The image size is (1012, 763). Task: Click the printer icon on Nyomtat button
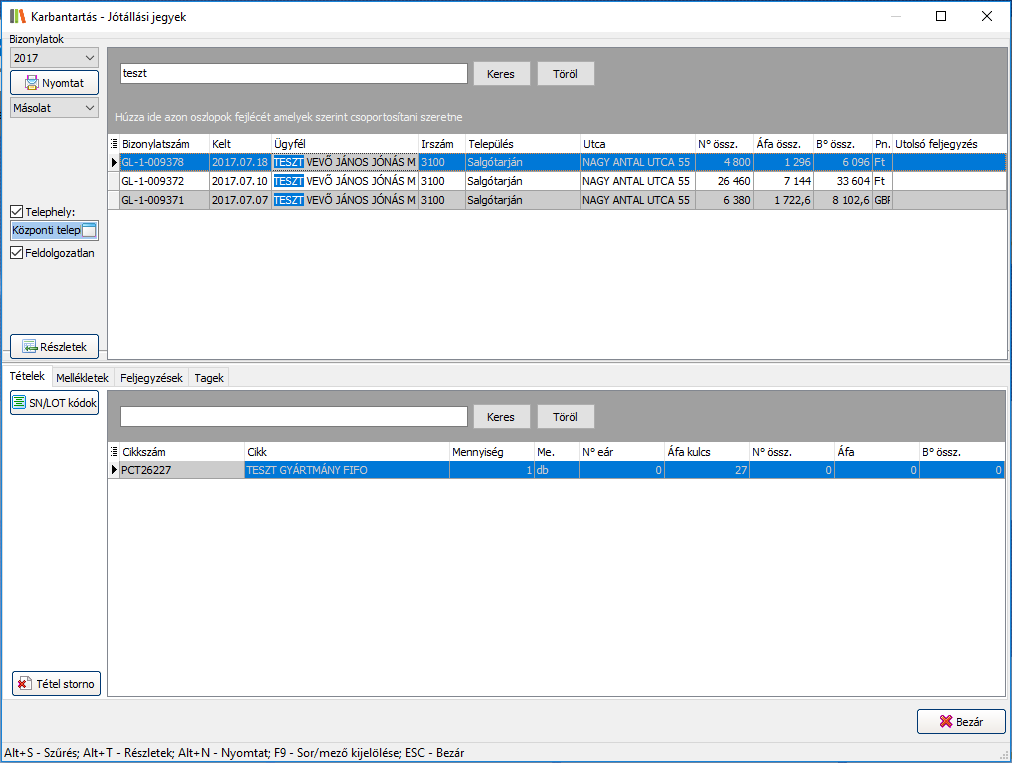pos(32,83)
